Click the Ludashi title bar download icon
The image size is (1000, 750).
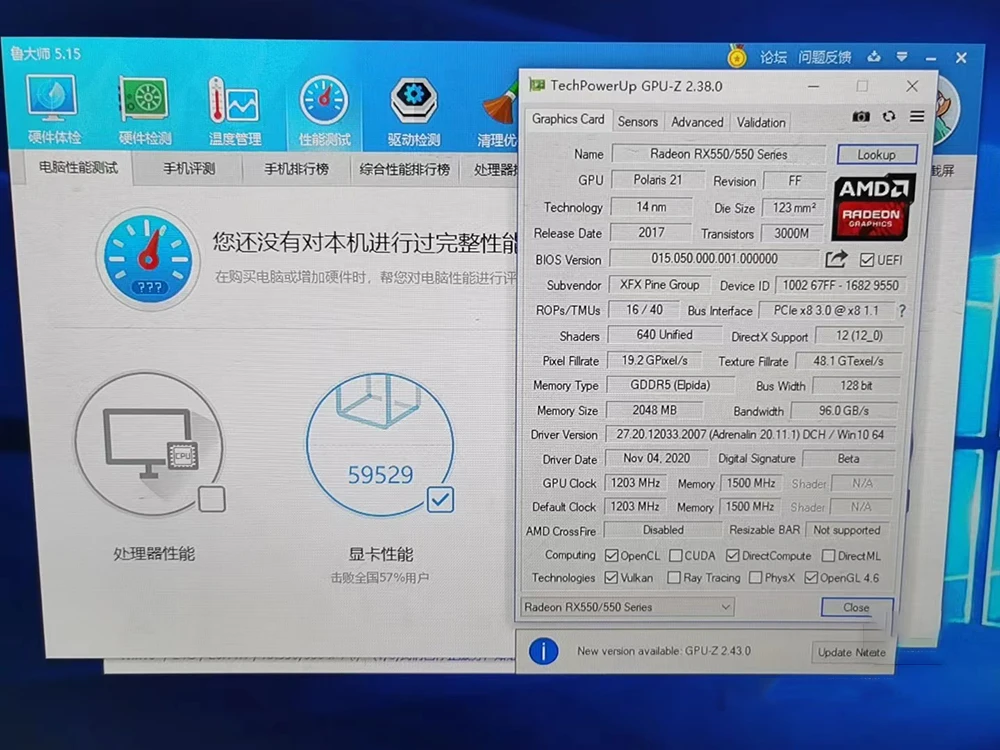tap(874, 57)
